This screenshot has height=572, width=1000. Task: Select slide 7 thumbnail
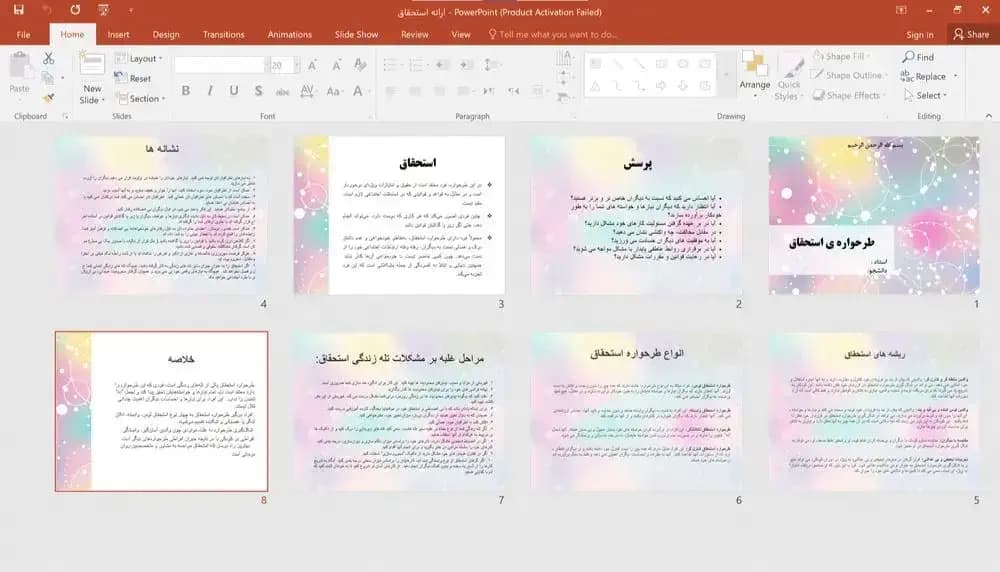pos(399,411)
